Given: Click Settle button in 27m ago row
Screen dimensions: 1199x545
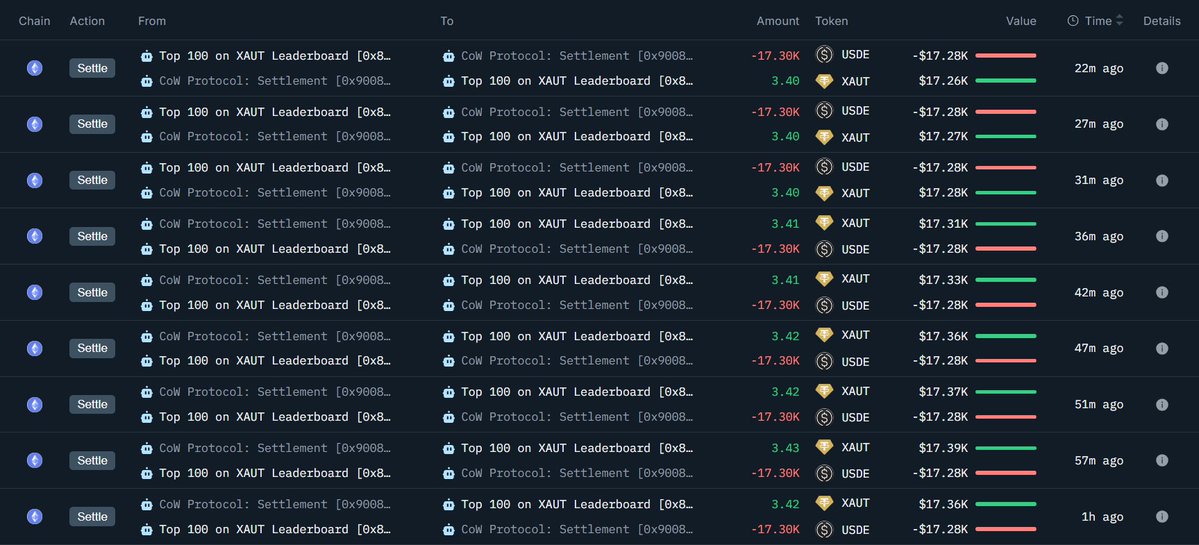Looking at the screenshot, I should 93,124.
